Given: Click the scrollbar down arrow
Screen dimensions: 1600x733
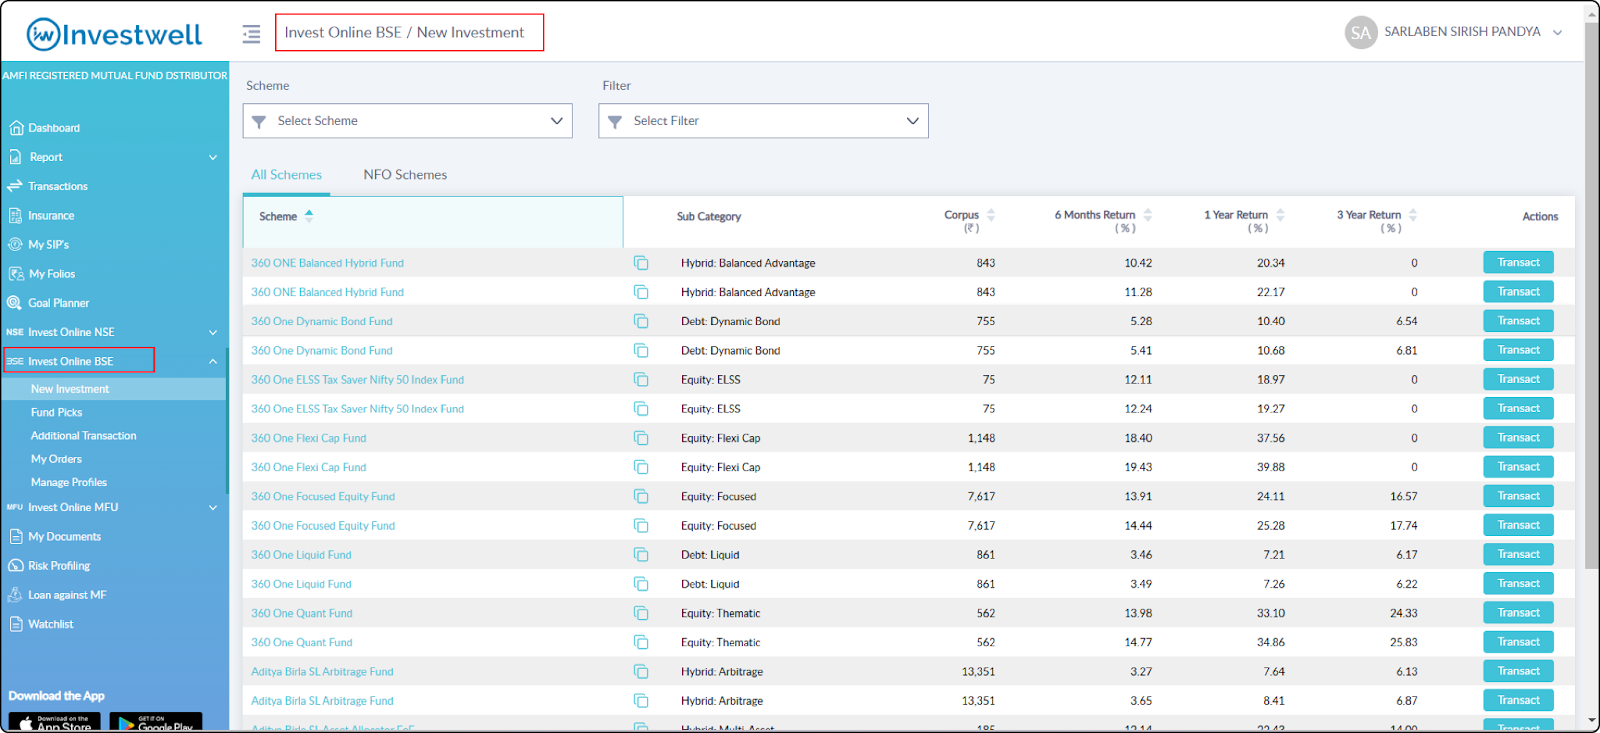Looking at the screenshot, I should tap(1591, 720).
